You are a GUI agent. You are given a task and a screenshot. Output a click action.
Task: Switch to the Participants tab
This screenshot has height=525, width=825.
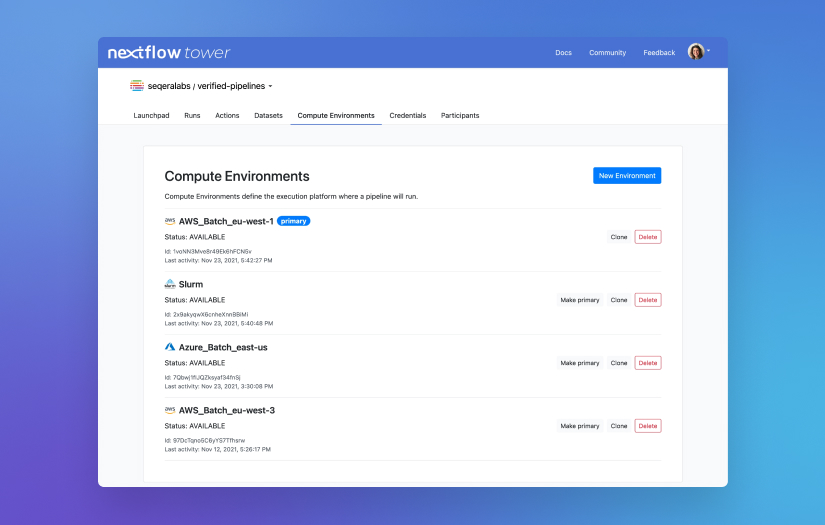coord(460,115)
